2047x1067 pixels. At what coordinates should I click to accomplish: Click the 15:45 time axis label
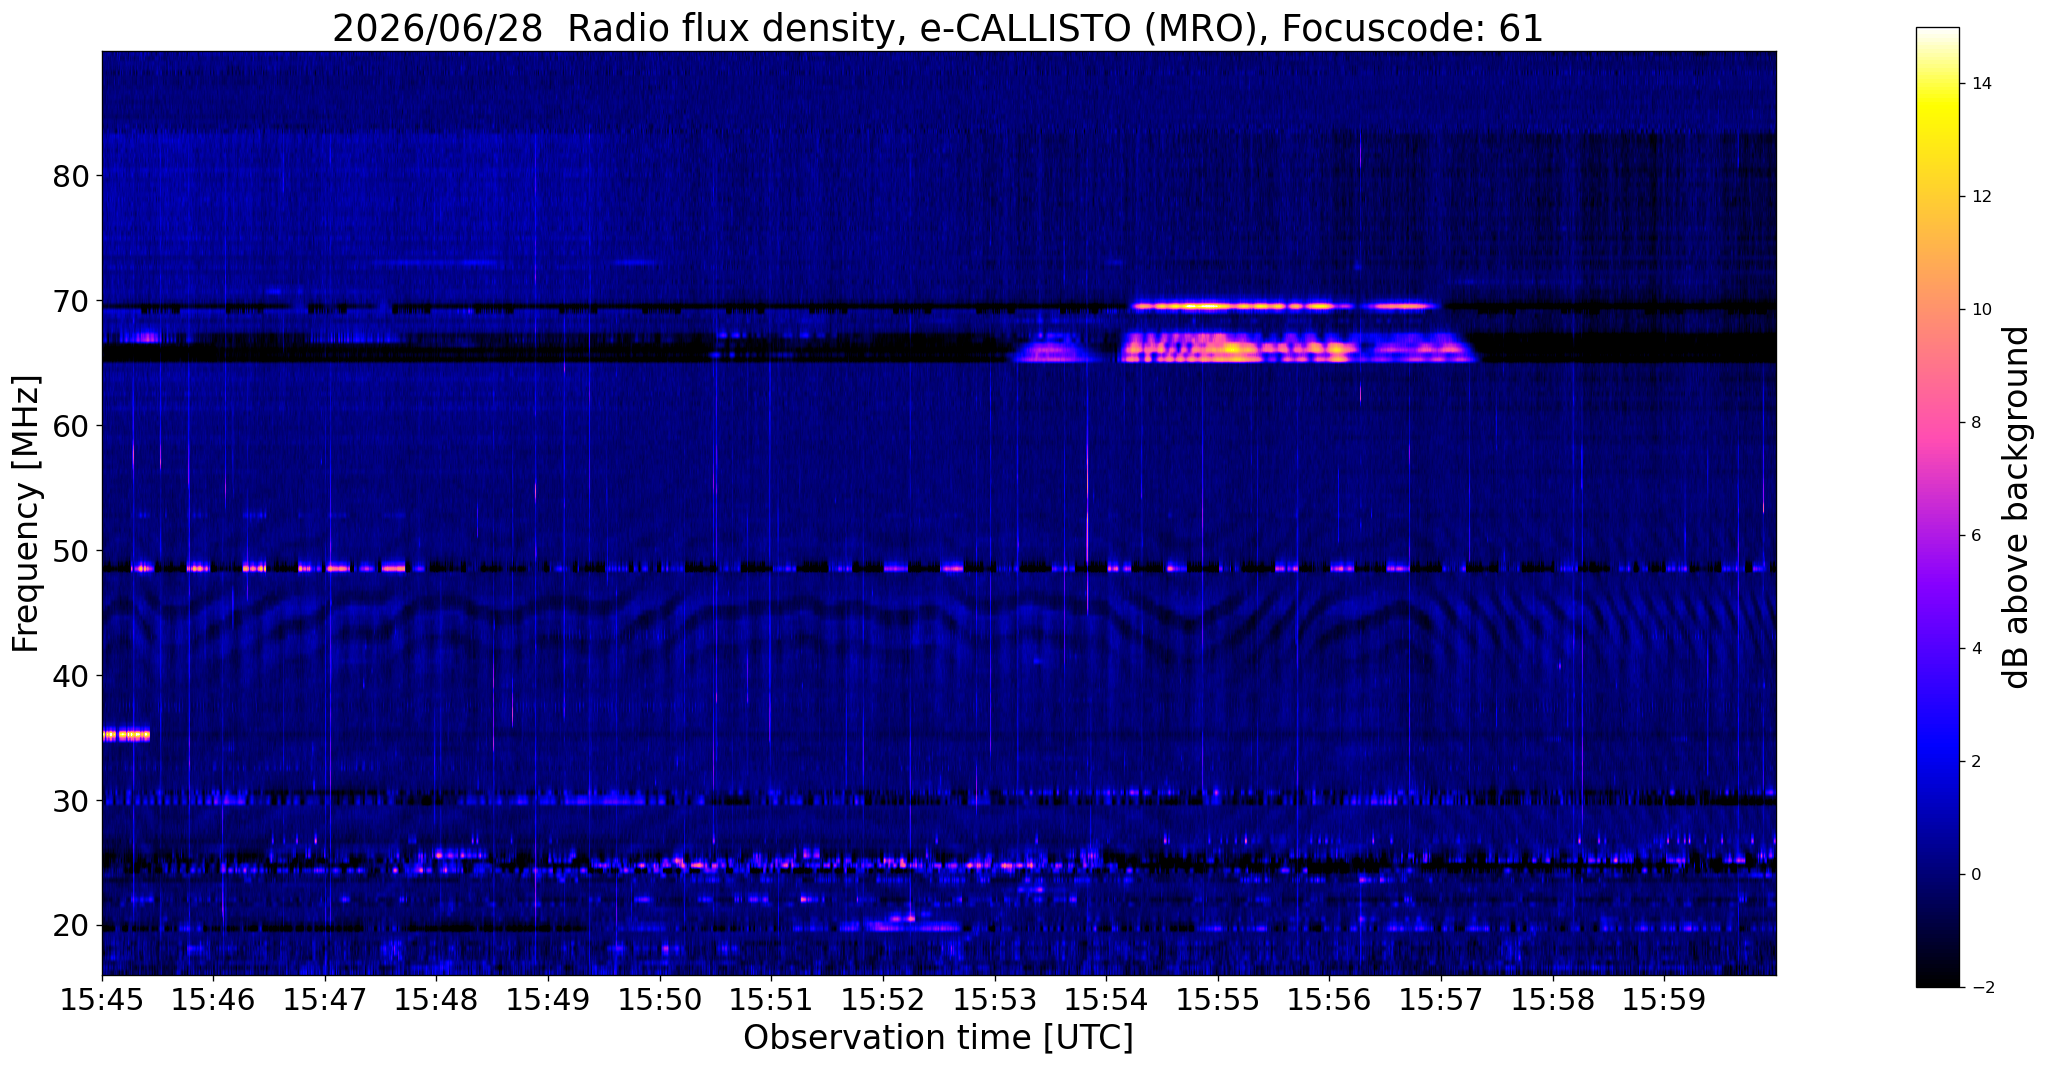102,1001
